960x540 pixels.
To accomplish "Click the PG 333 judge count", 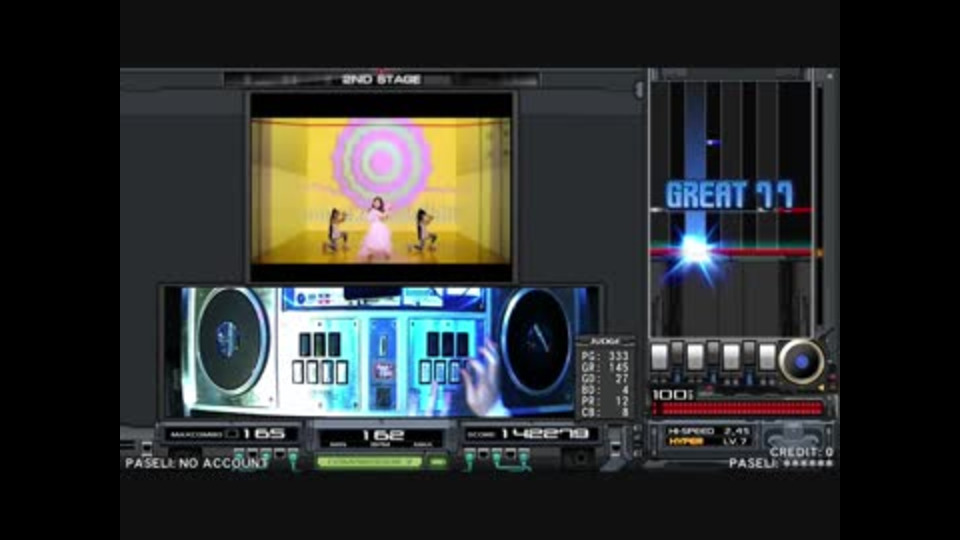I will coord(605,356).
